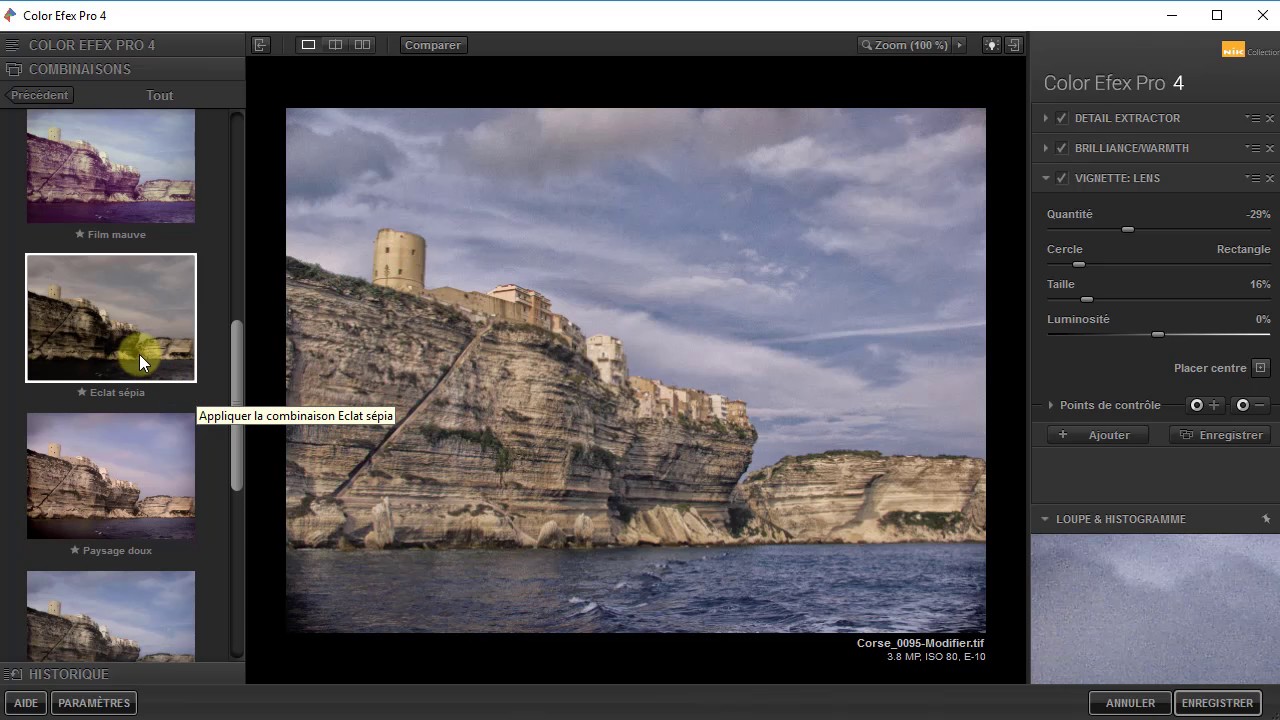
Task: Open the Aide help button
Action: (x=26, y=703)
